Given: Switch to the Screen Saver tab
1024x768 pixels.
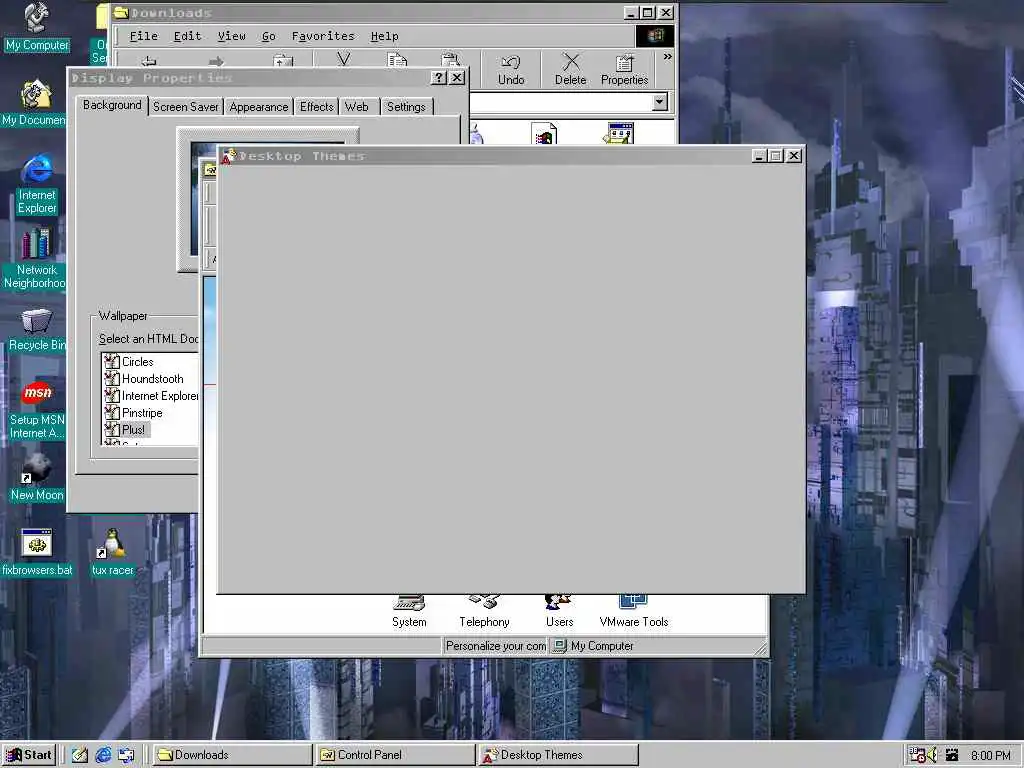Looking at the screenshot, I should (185, 106).
